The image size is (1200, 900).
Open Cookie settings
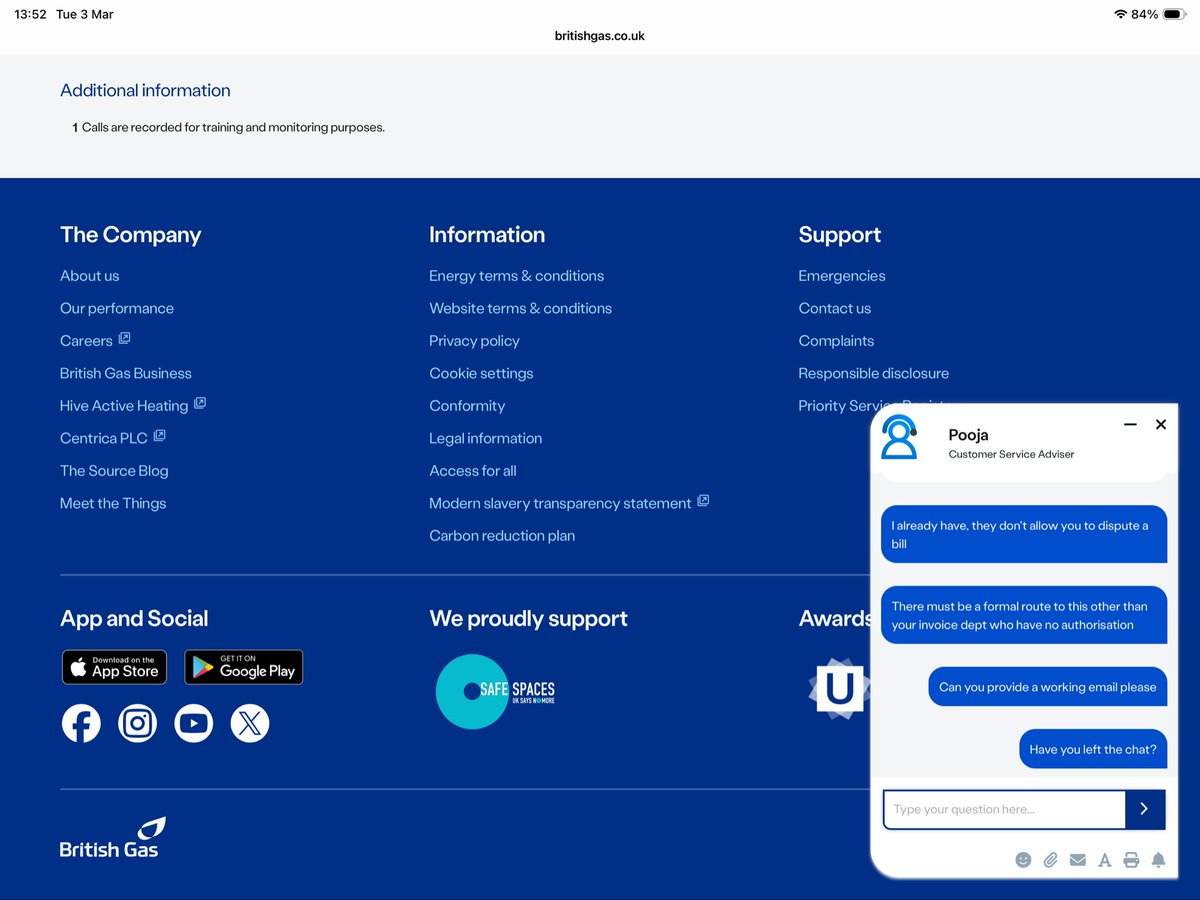click(482, 373)
